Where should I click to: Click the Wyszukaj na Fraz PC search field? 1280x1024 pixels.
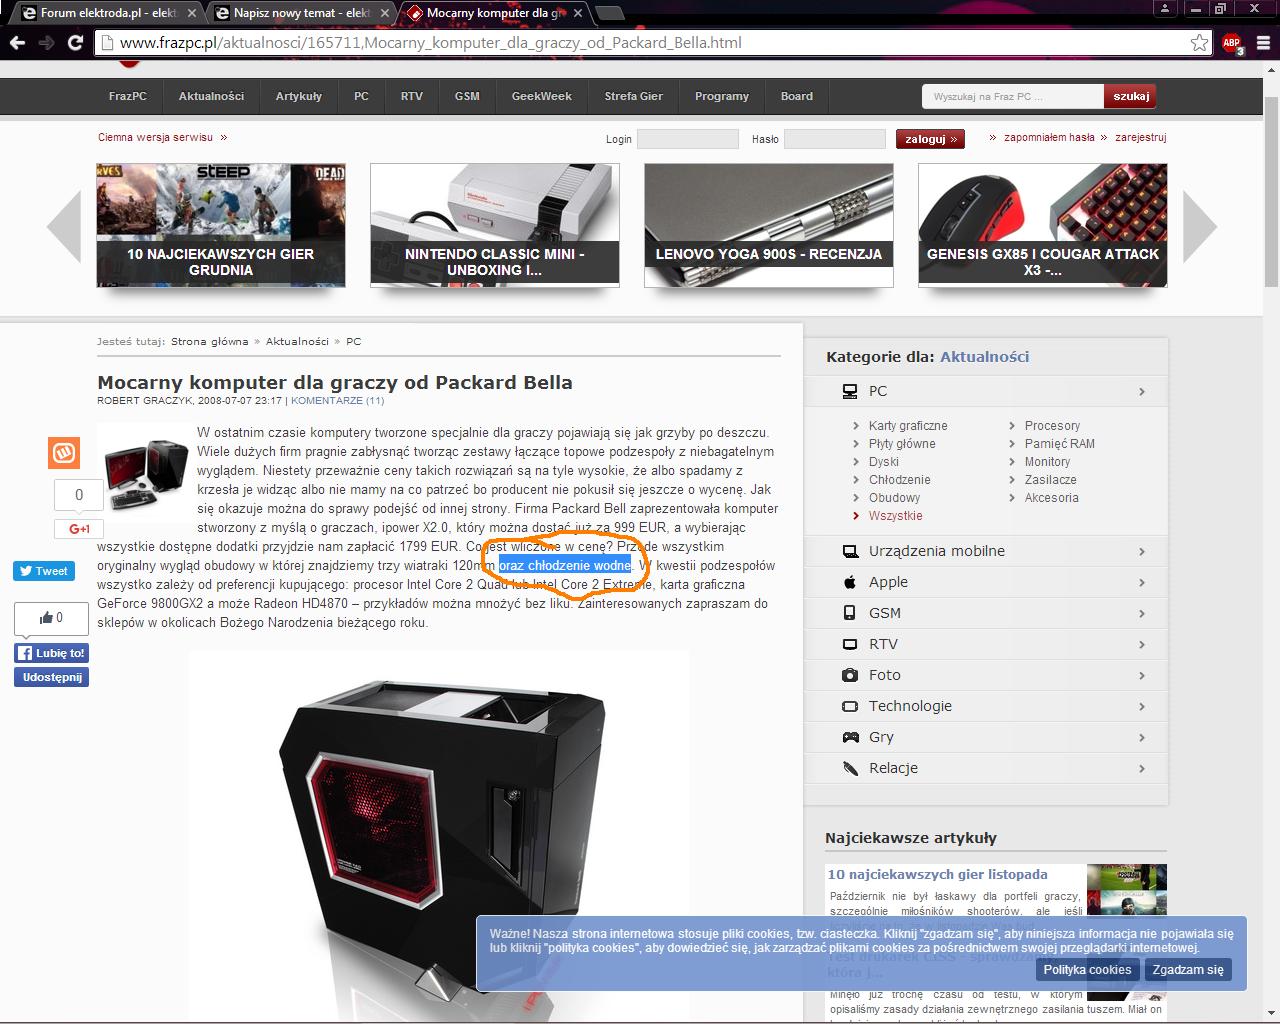point(1011,96)
